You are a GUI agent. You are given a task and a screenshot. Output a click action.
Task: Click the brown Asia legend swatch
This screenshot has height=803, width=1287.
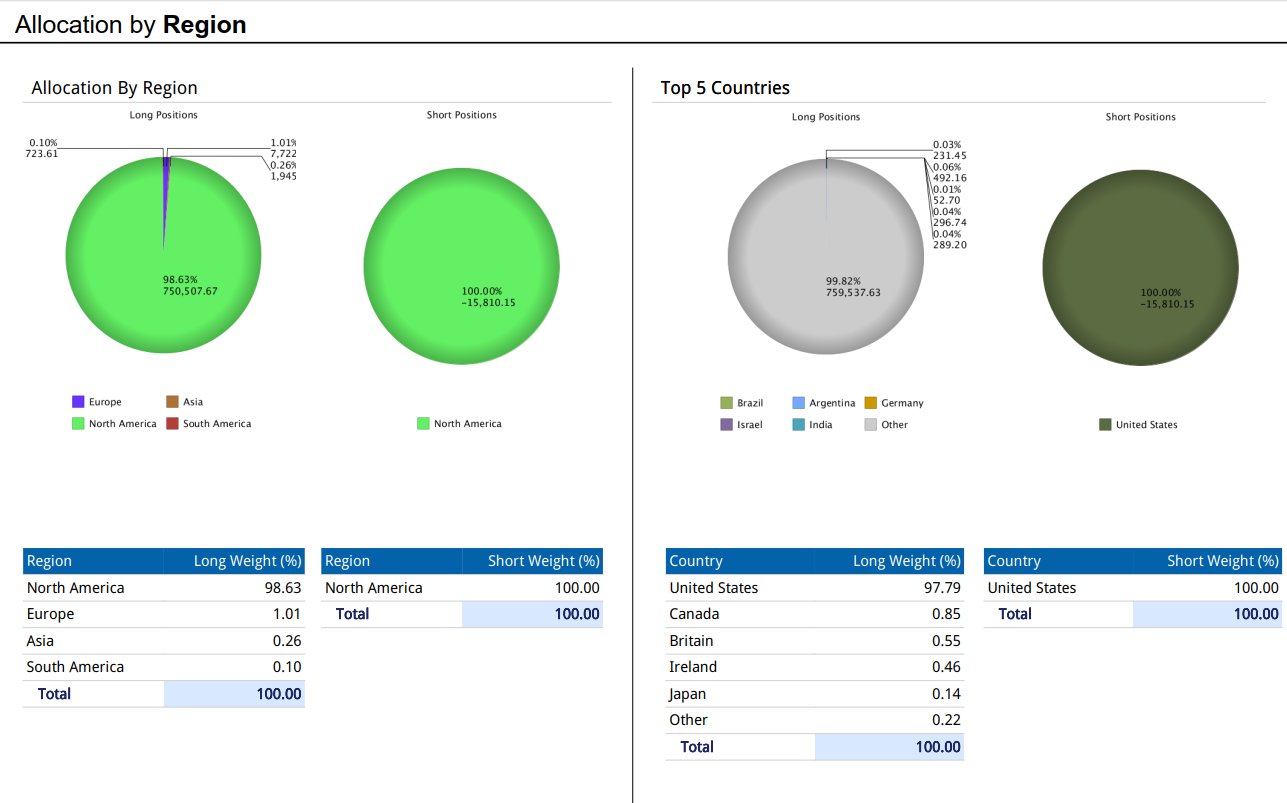(172, 402)
